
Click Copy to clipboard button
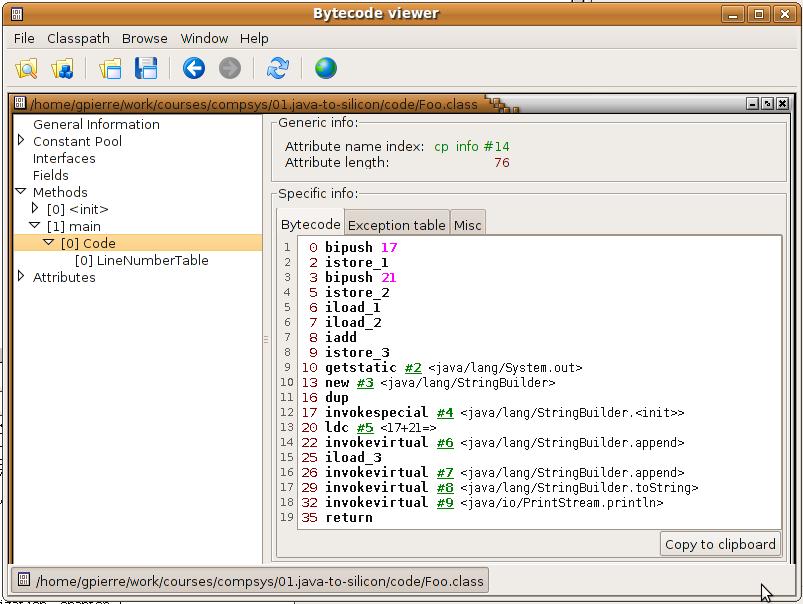(720, 544)
